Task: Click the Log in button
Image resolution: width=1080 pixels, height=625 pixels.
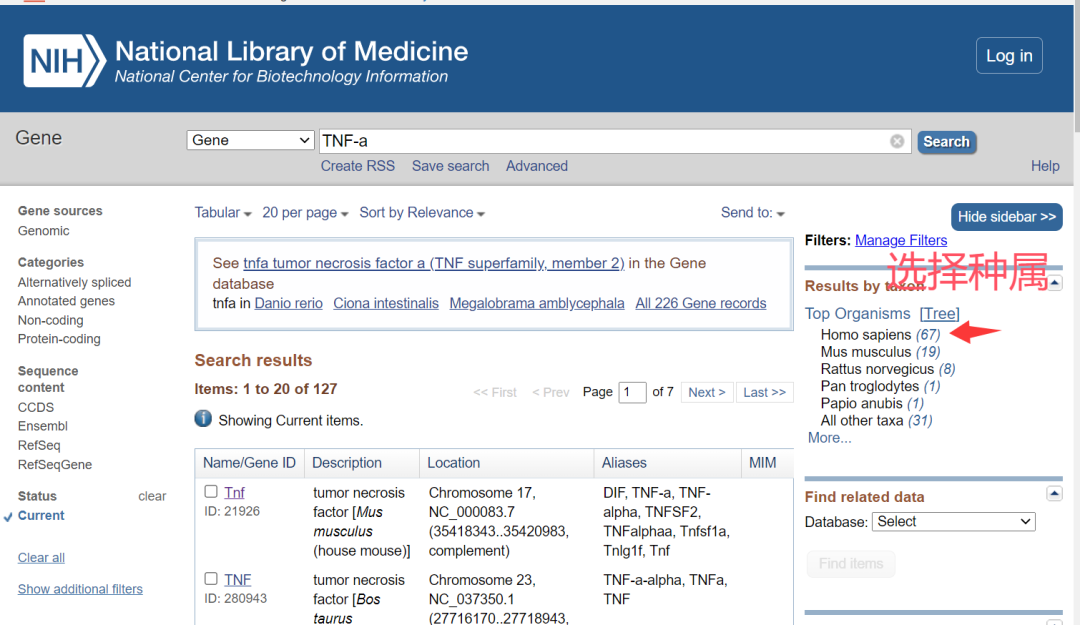Action: [1008, 56]
